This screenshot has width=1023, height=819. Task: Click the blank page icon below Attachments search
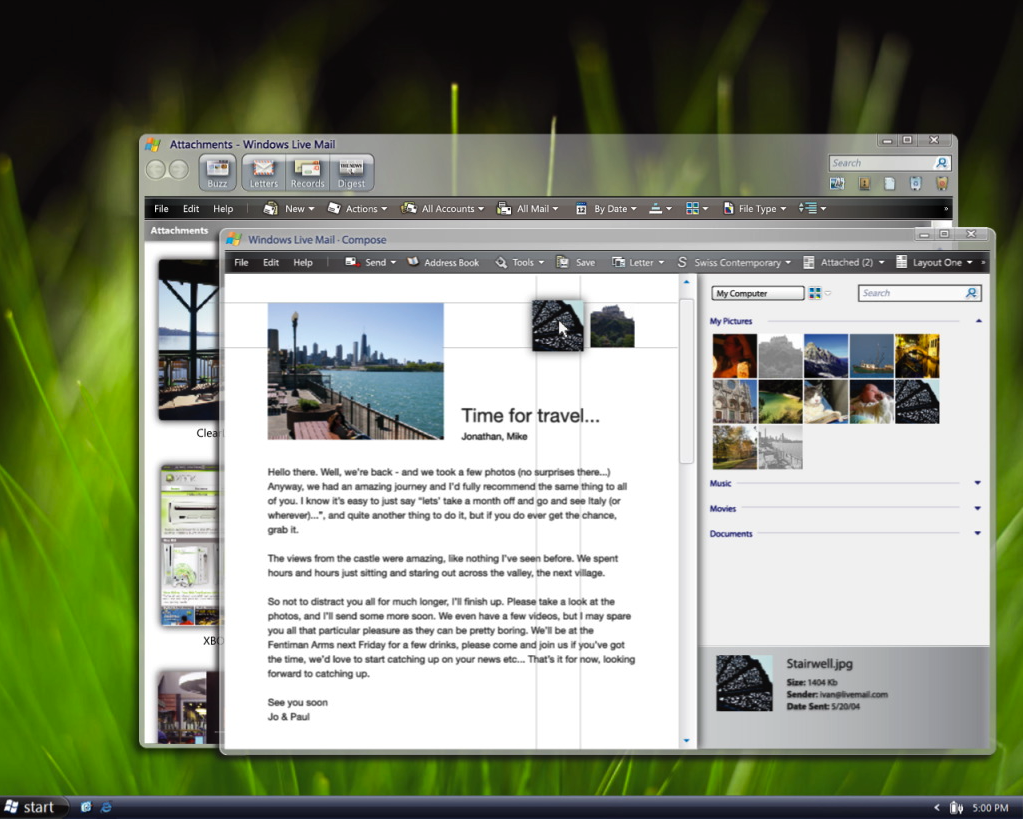click(889, 183)
